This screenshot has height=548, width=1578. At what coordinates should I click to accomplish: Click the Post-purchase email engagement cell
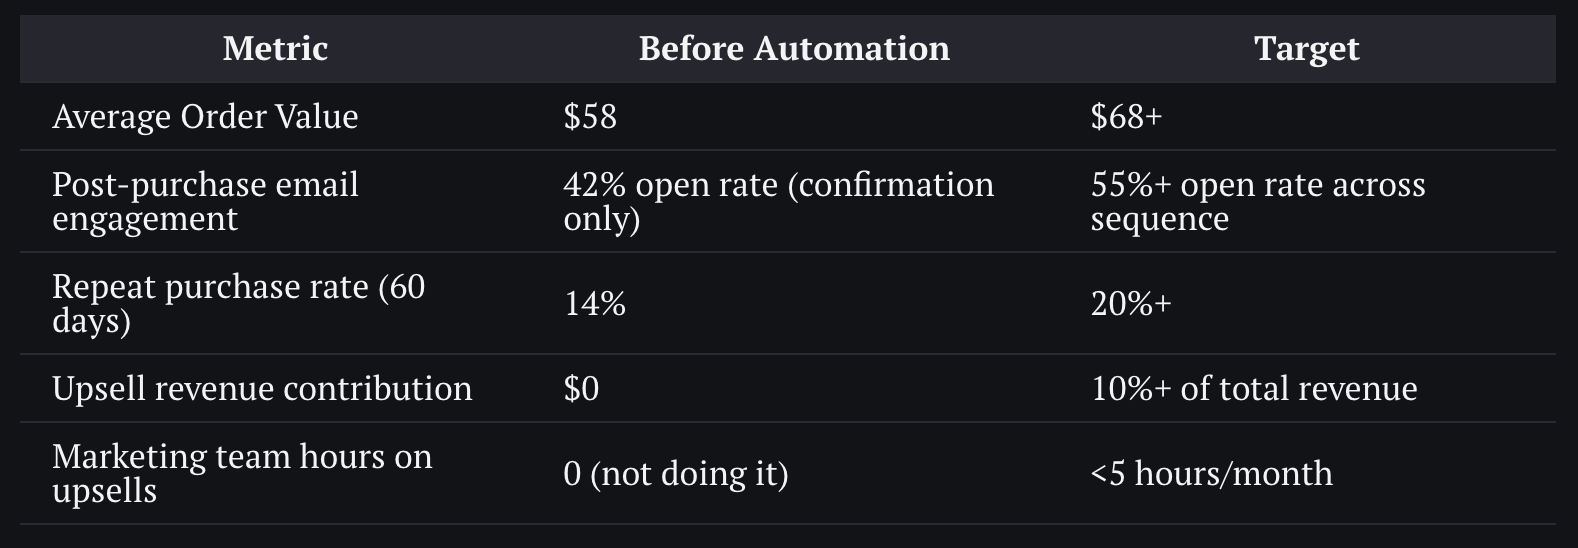(205, 201)
